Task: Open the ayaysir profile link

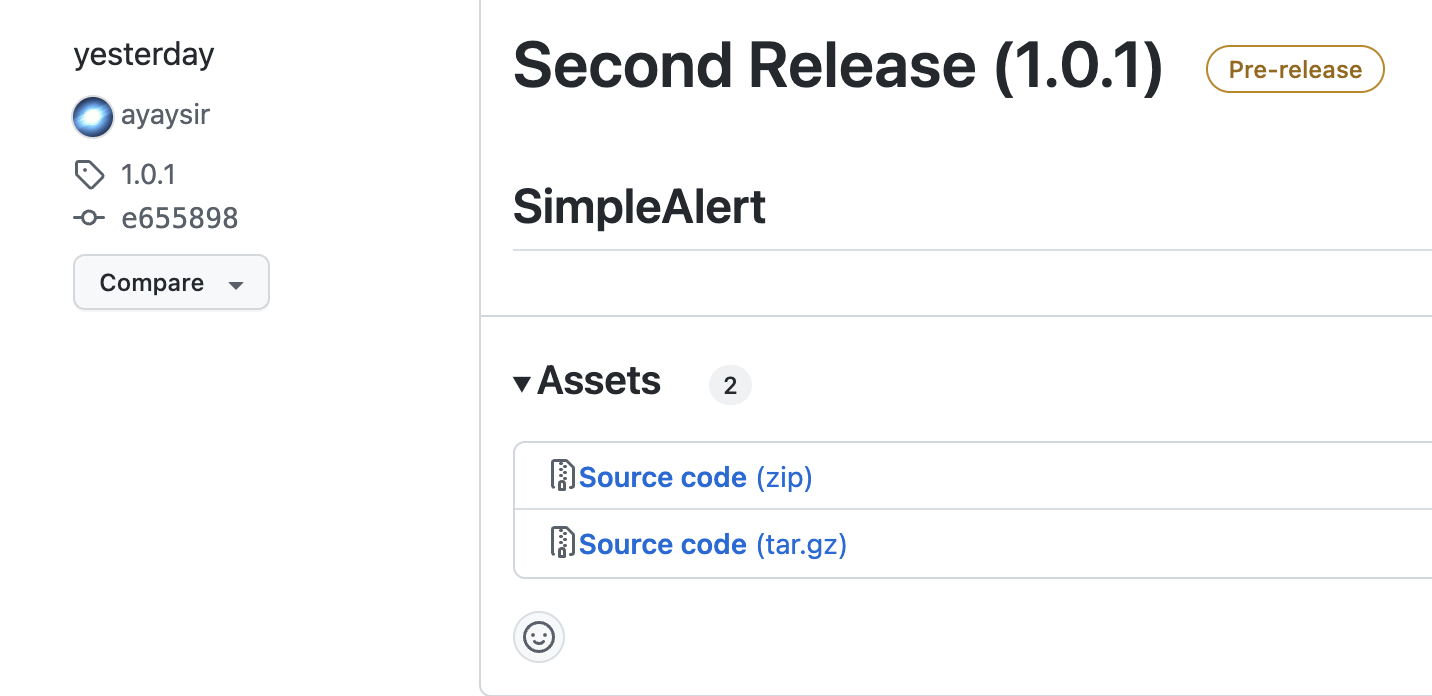Action: [x=165, y=116]
